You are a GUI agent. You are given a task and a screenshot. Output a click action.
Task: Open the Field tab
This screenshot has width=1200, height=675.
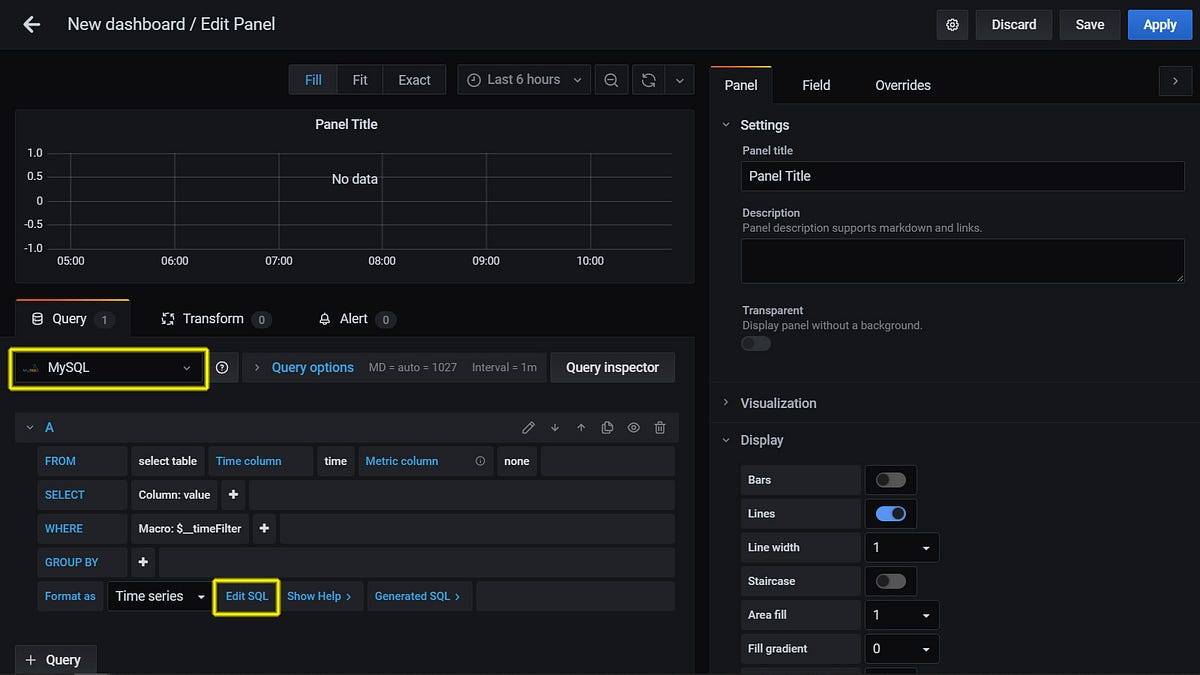tap(816, 85)
